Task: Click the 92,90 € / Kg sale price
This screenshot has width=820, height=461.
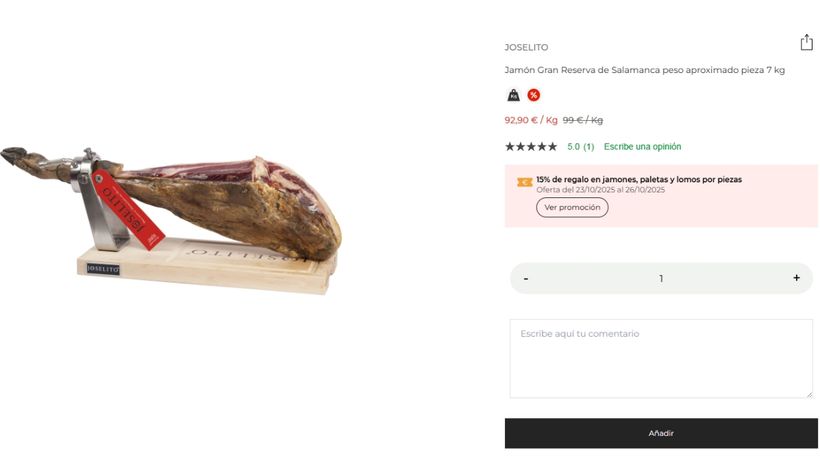Action: 530,120
